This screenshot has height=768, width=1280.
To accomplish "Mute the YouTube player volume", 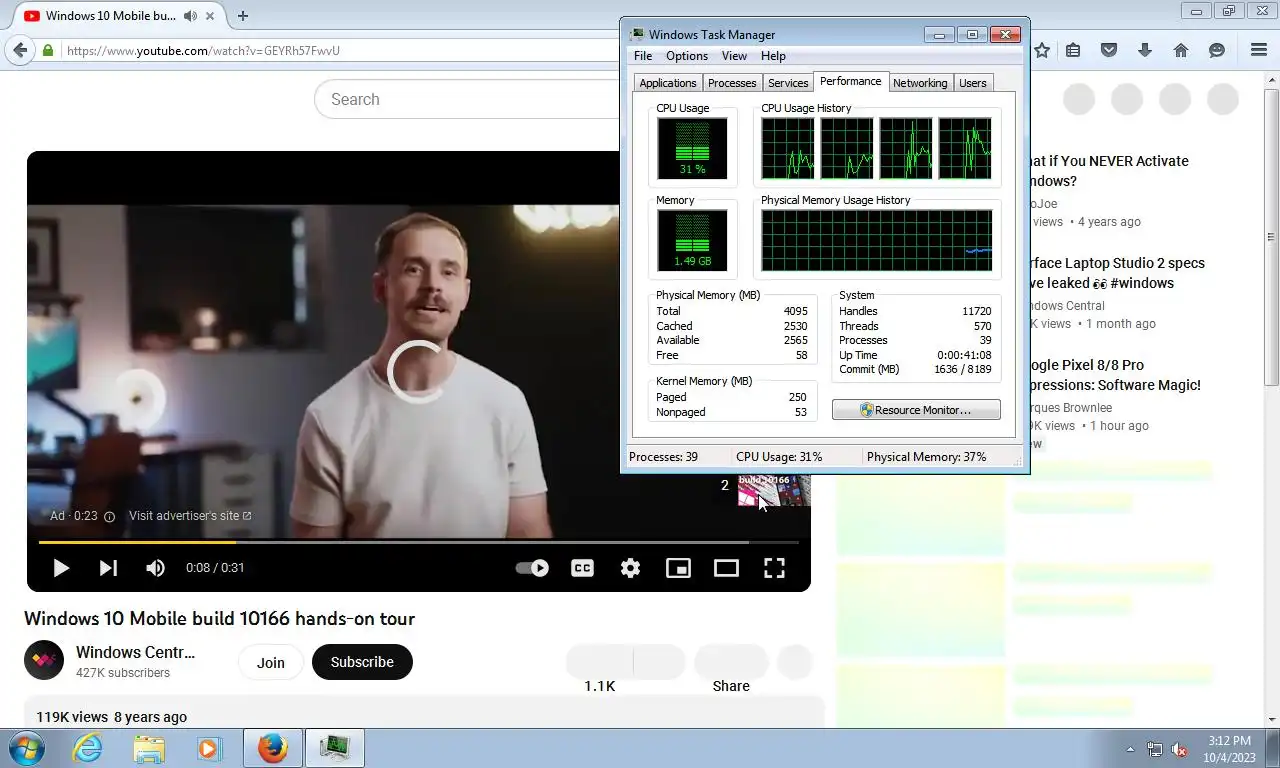I will (155, 568).
